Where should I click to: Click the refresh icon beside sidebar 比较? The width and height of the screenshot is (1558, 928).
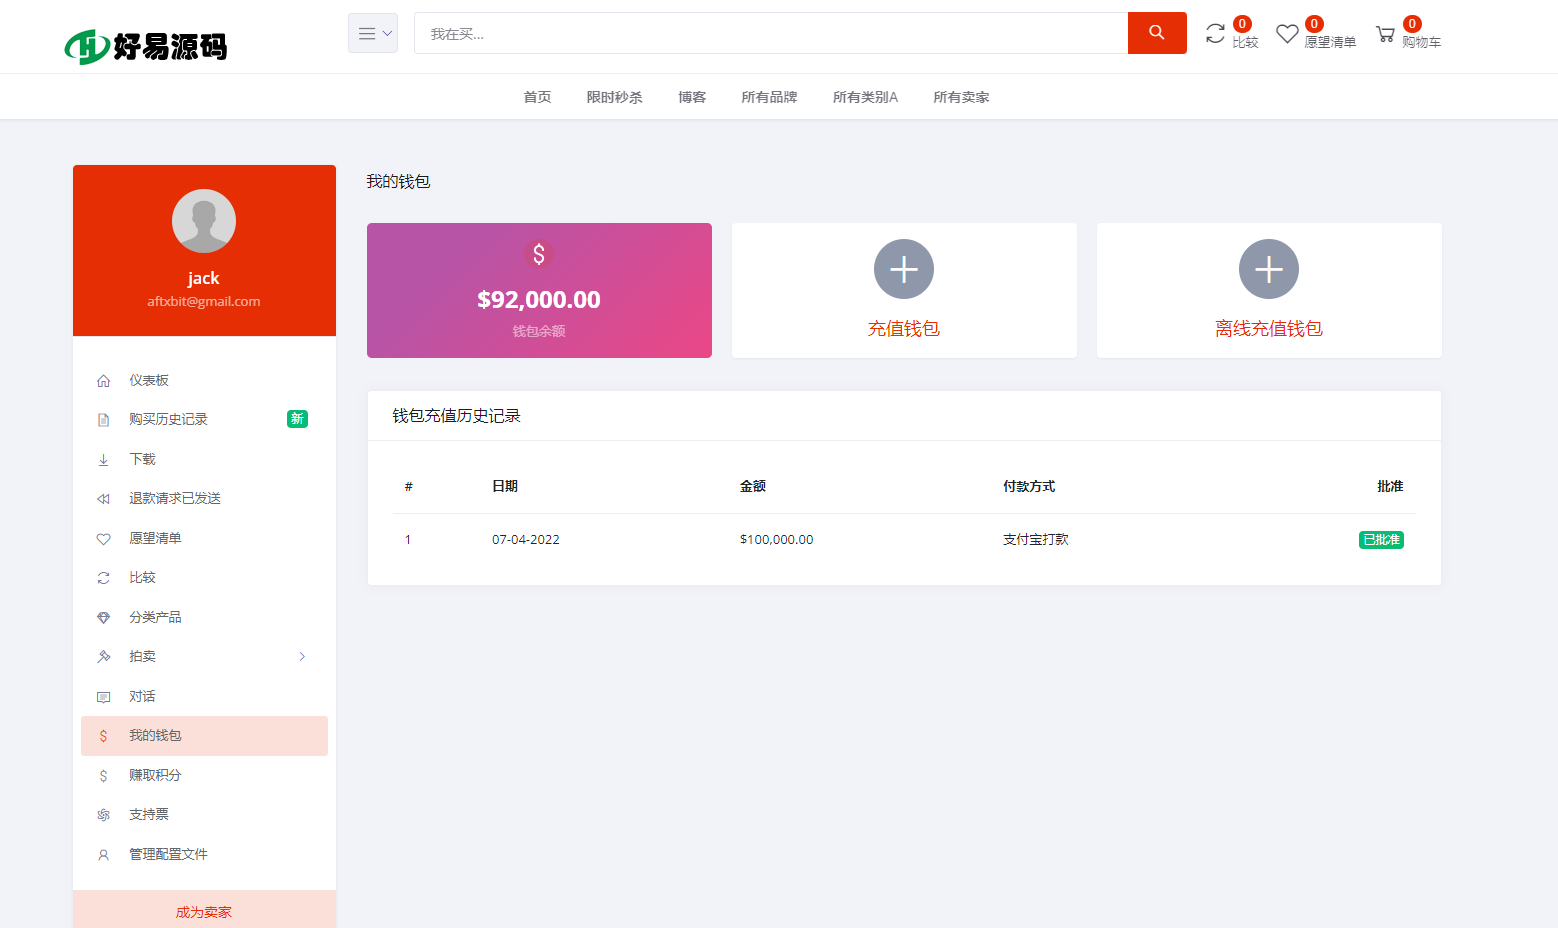coord(103,578)
